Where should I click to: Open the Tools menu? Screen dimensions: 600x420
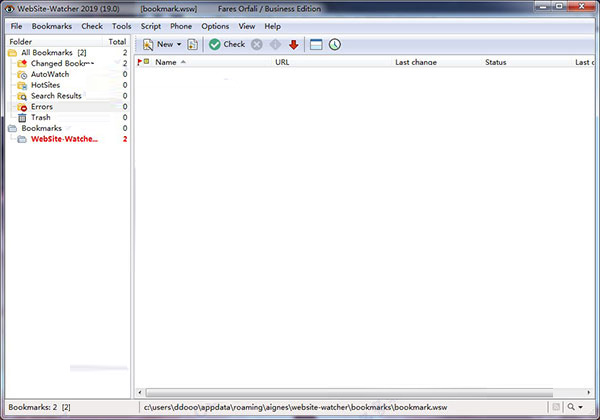coord(122,26)
